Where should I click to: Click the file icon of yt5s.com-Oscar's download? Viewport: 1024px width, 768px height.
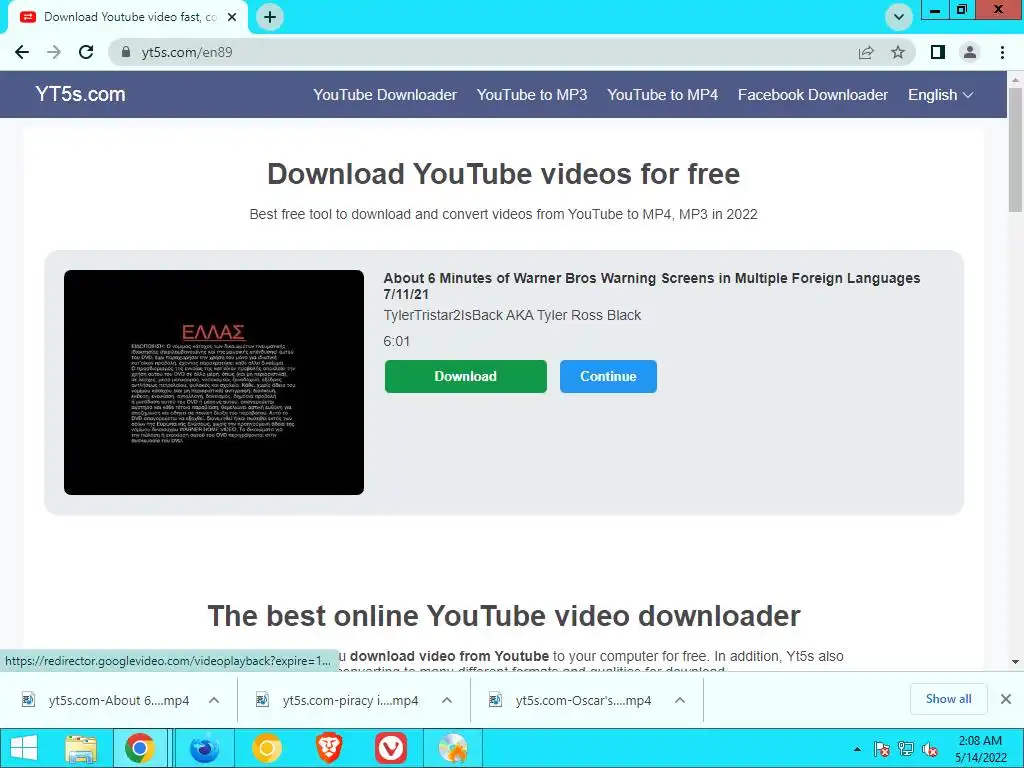[x=496, y=700]
